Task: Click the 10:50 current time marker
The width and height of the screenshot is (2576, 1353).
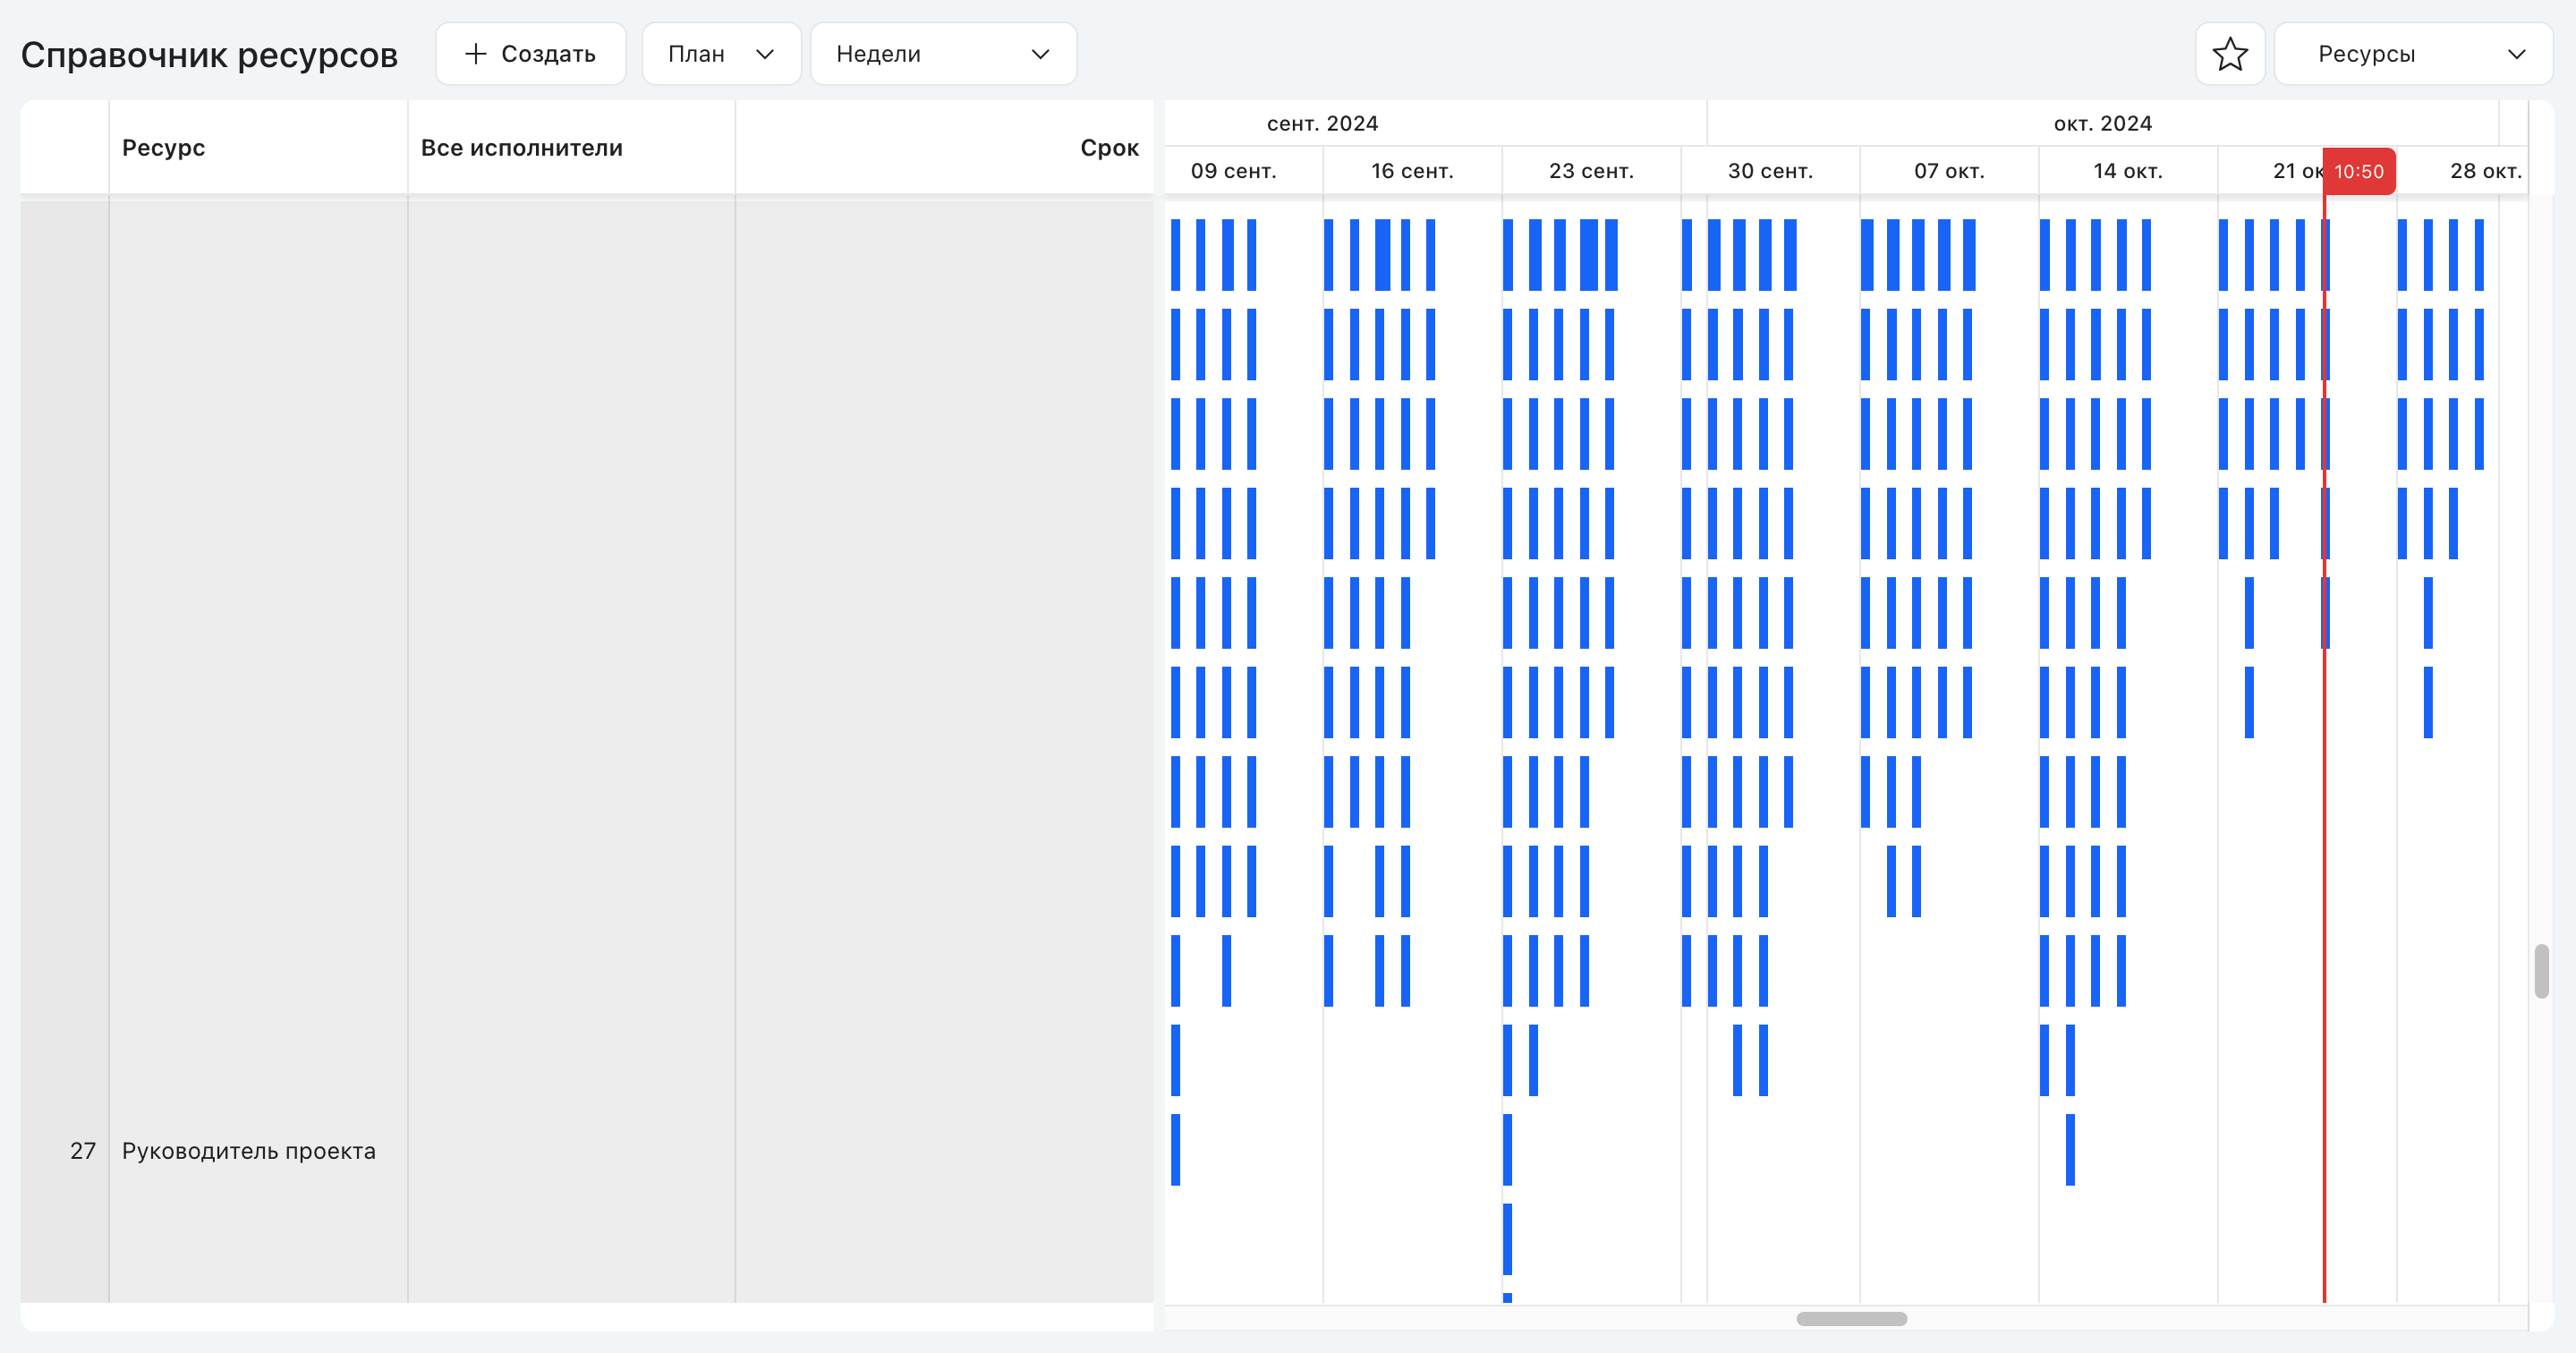Action: [x=2358, y=171]
